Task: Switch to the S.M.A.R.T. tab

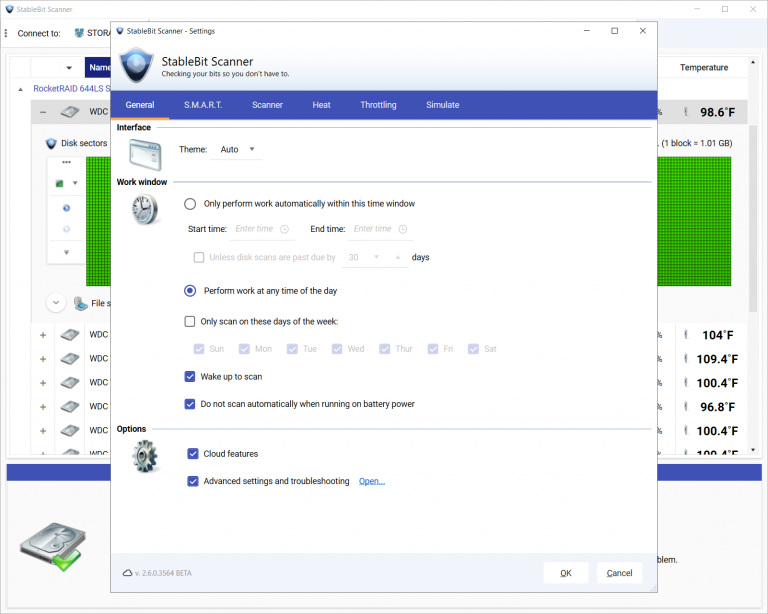Action: 203,105
